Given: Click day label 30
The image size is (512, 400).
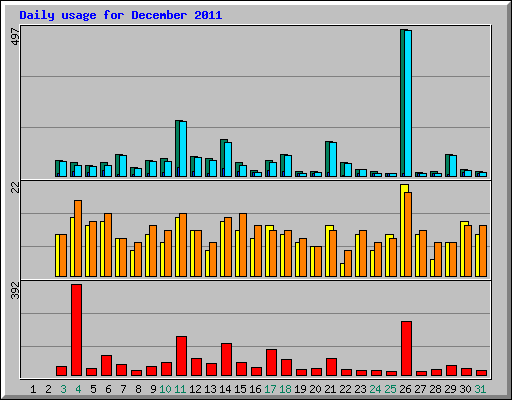Looking at the screenshot, I should tap(465, 389).
